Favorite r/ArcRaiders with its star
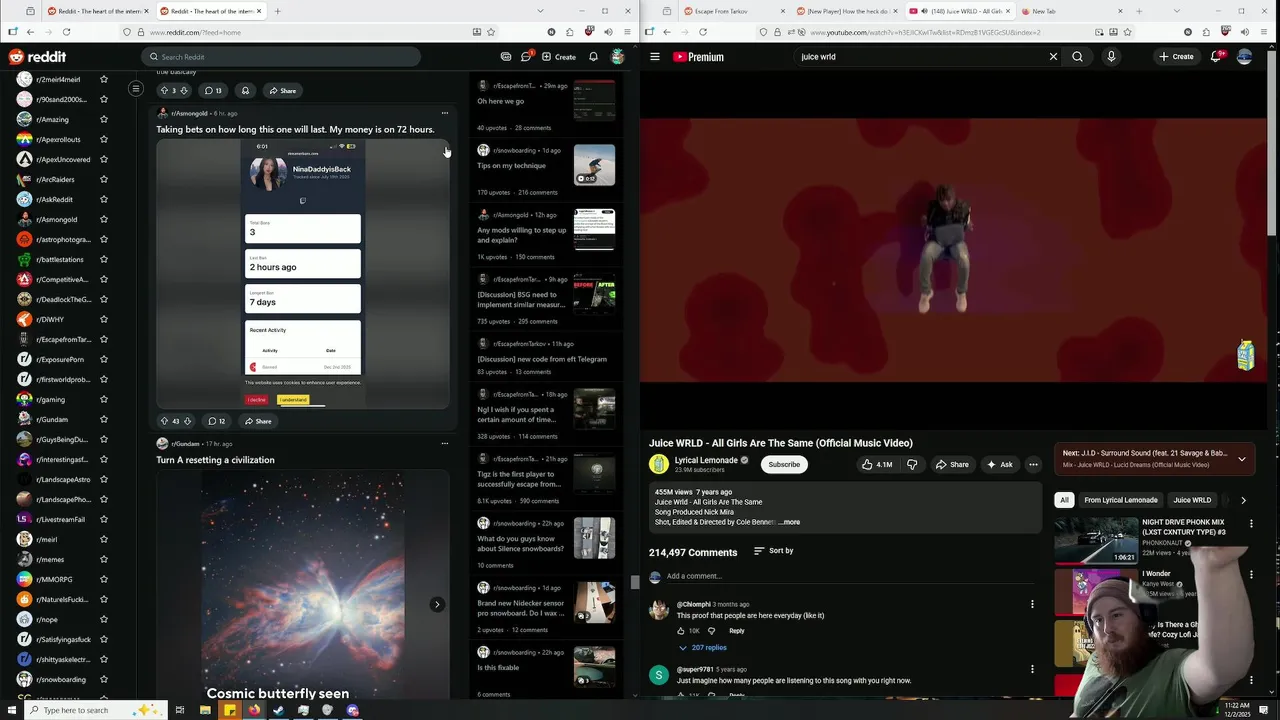 point(104,180)
